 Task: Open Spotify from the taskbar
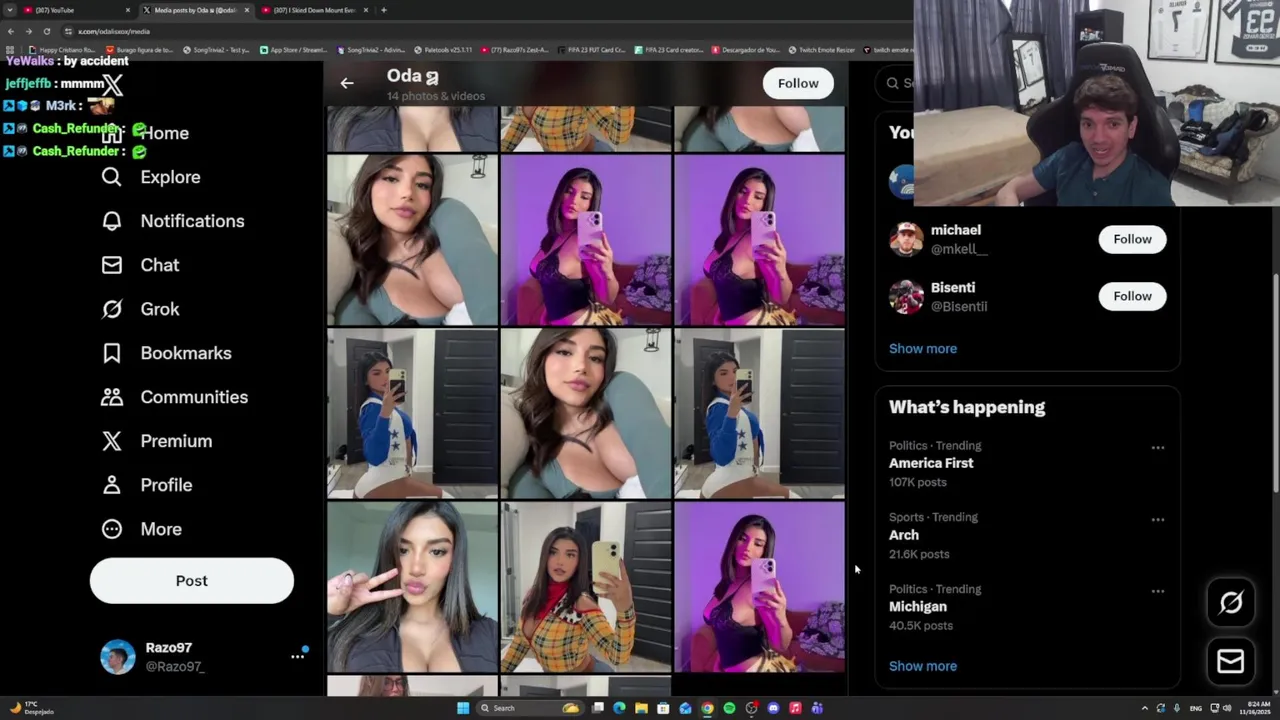[x=729, y=708]
